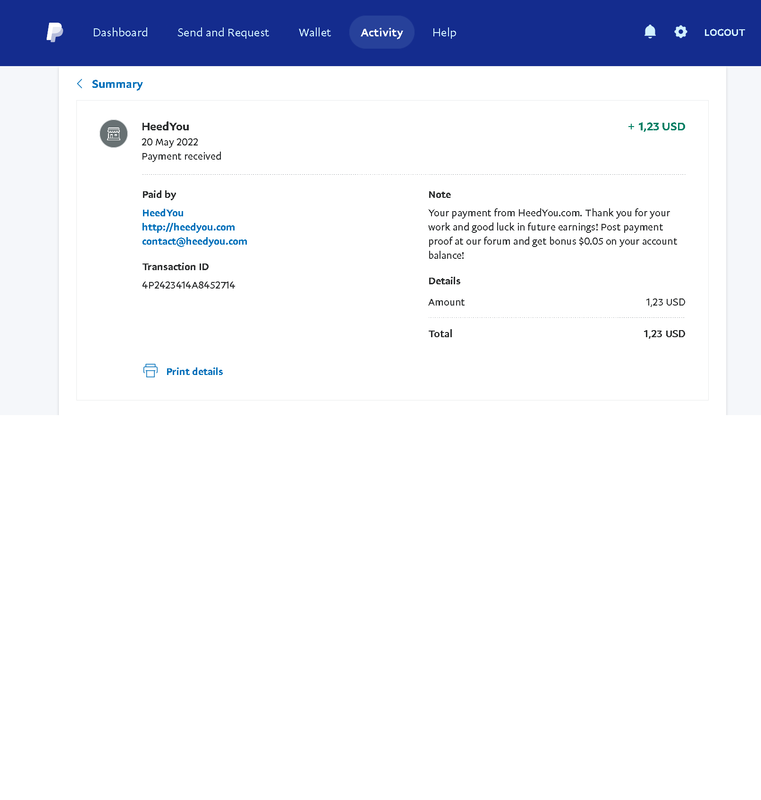Click the HeedYou transaction title

tap(165, 127)
